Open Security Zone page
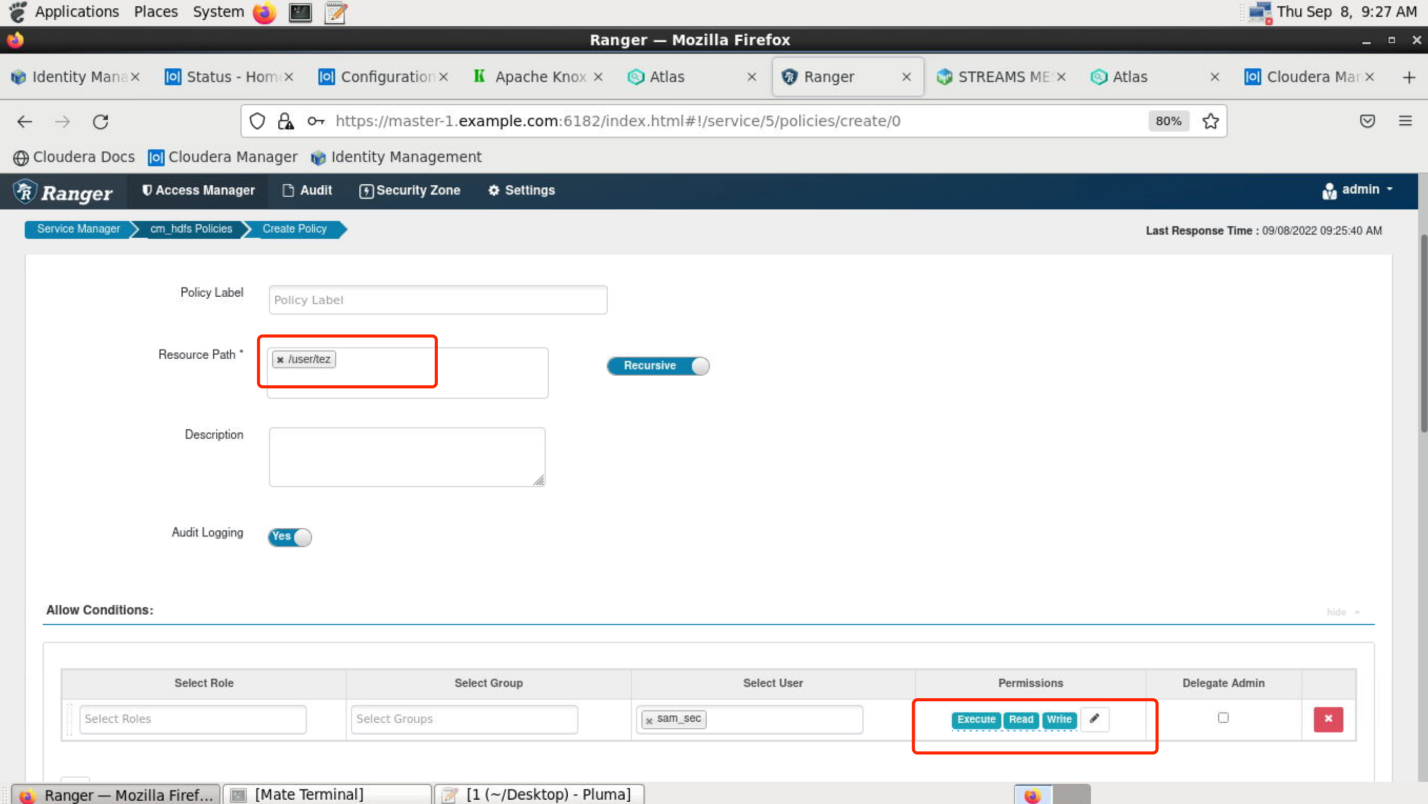This screenshot has width=1428, height=804. click(410, 190)
